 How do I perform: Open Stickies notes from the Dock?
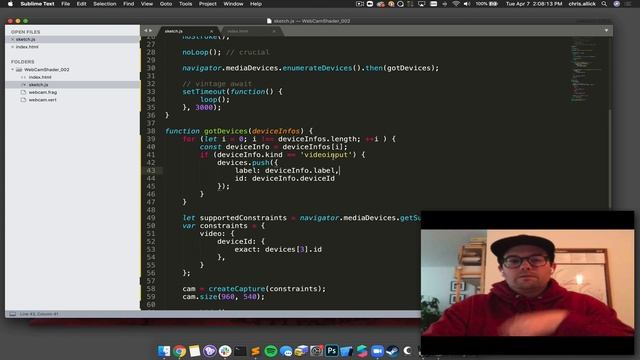195,351
